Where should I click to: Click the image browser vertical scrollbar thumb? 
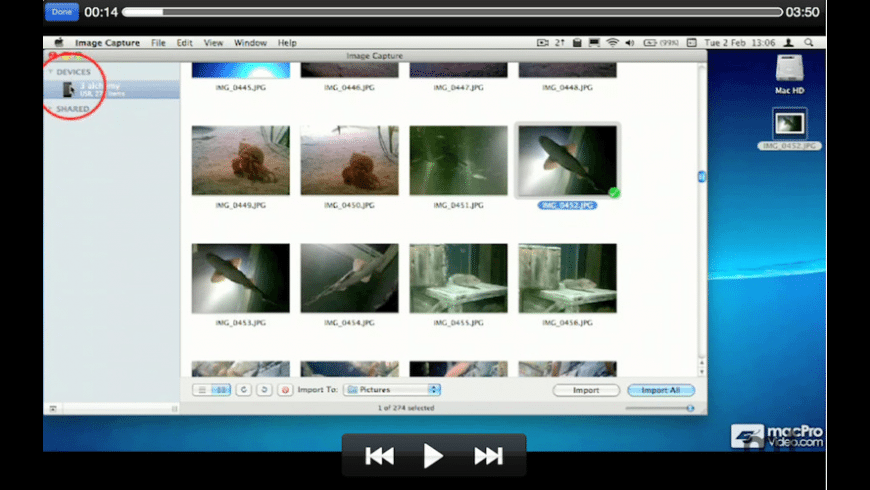coord(701,177)
